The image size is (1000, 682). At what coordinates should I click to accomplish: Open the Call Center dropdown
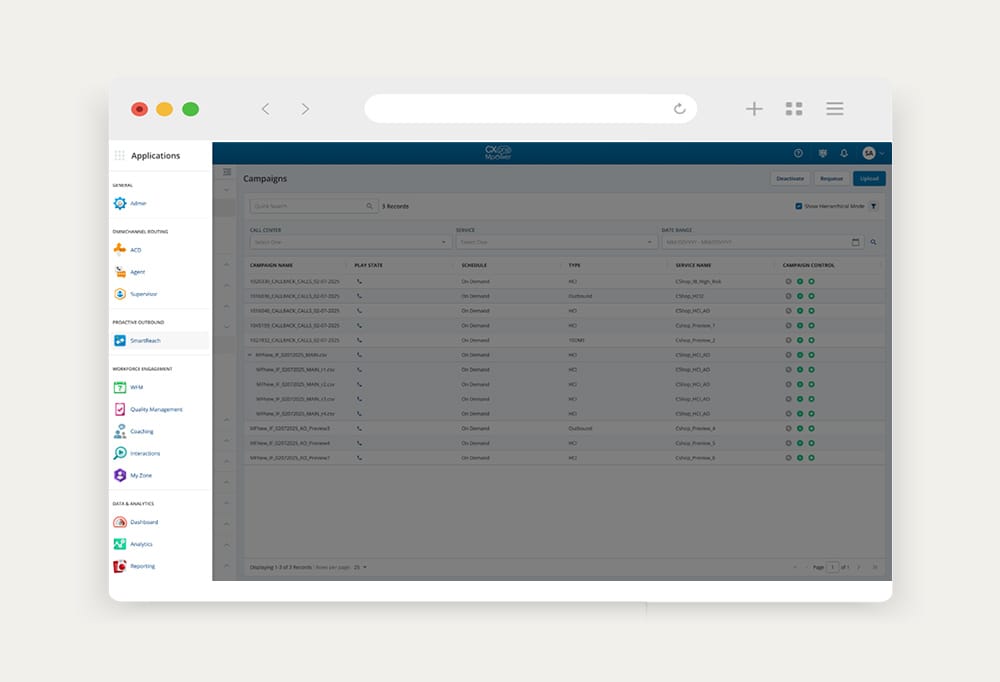coord(349,242)
